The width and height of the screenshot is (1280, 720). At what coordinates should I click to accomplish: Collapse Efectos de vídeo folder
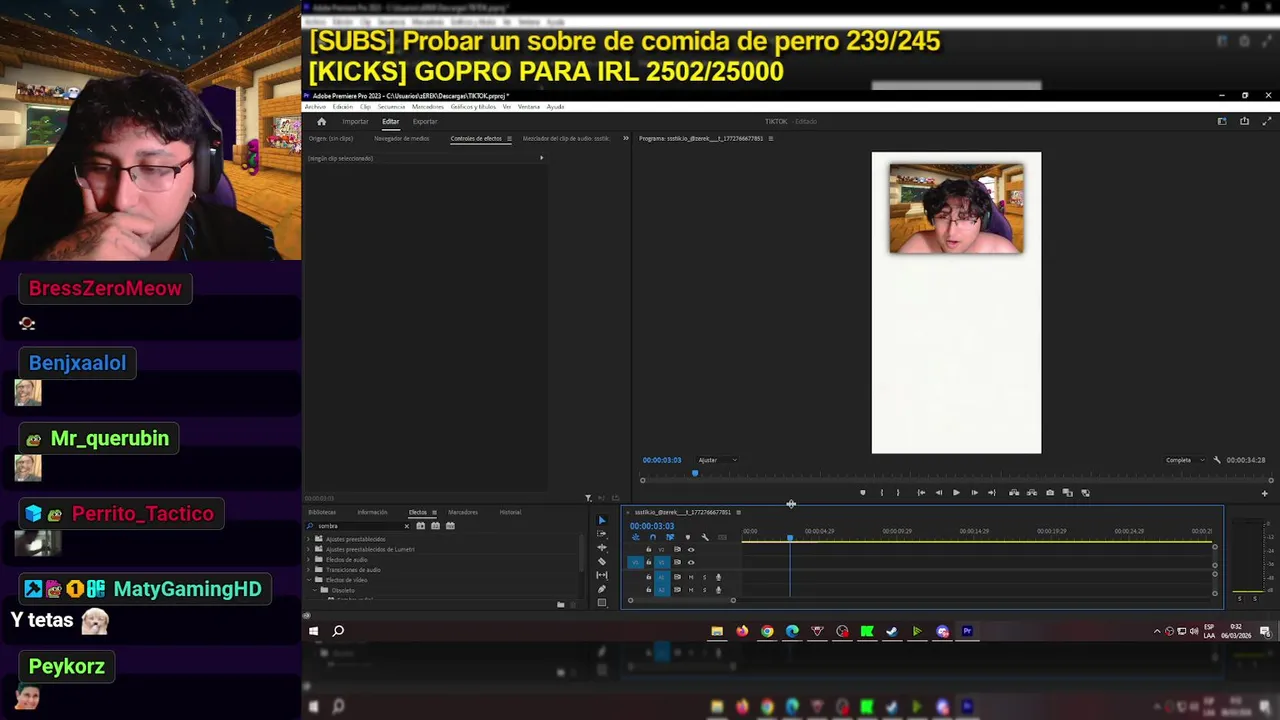click(x=309, y=580)
